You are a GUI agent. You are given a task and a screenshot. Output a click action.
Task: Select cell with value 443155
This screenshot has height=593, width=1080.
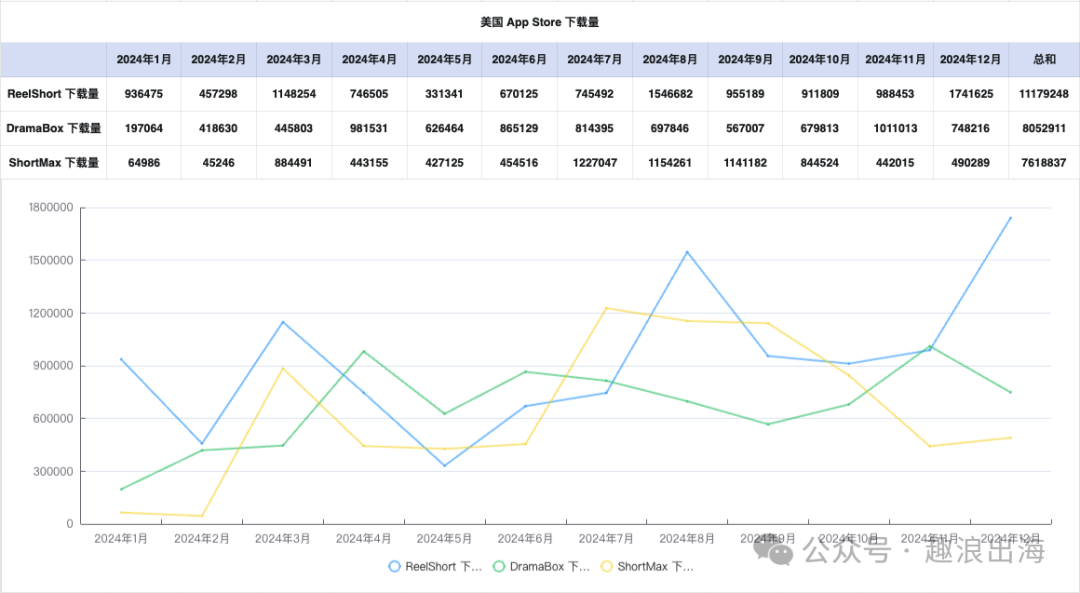369,163
